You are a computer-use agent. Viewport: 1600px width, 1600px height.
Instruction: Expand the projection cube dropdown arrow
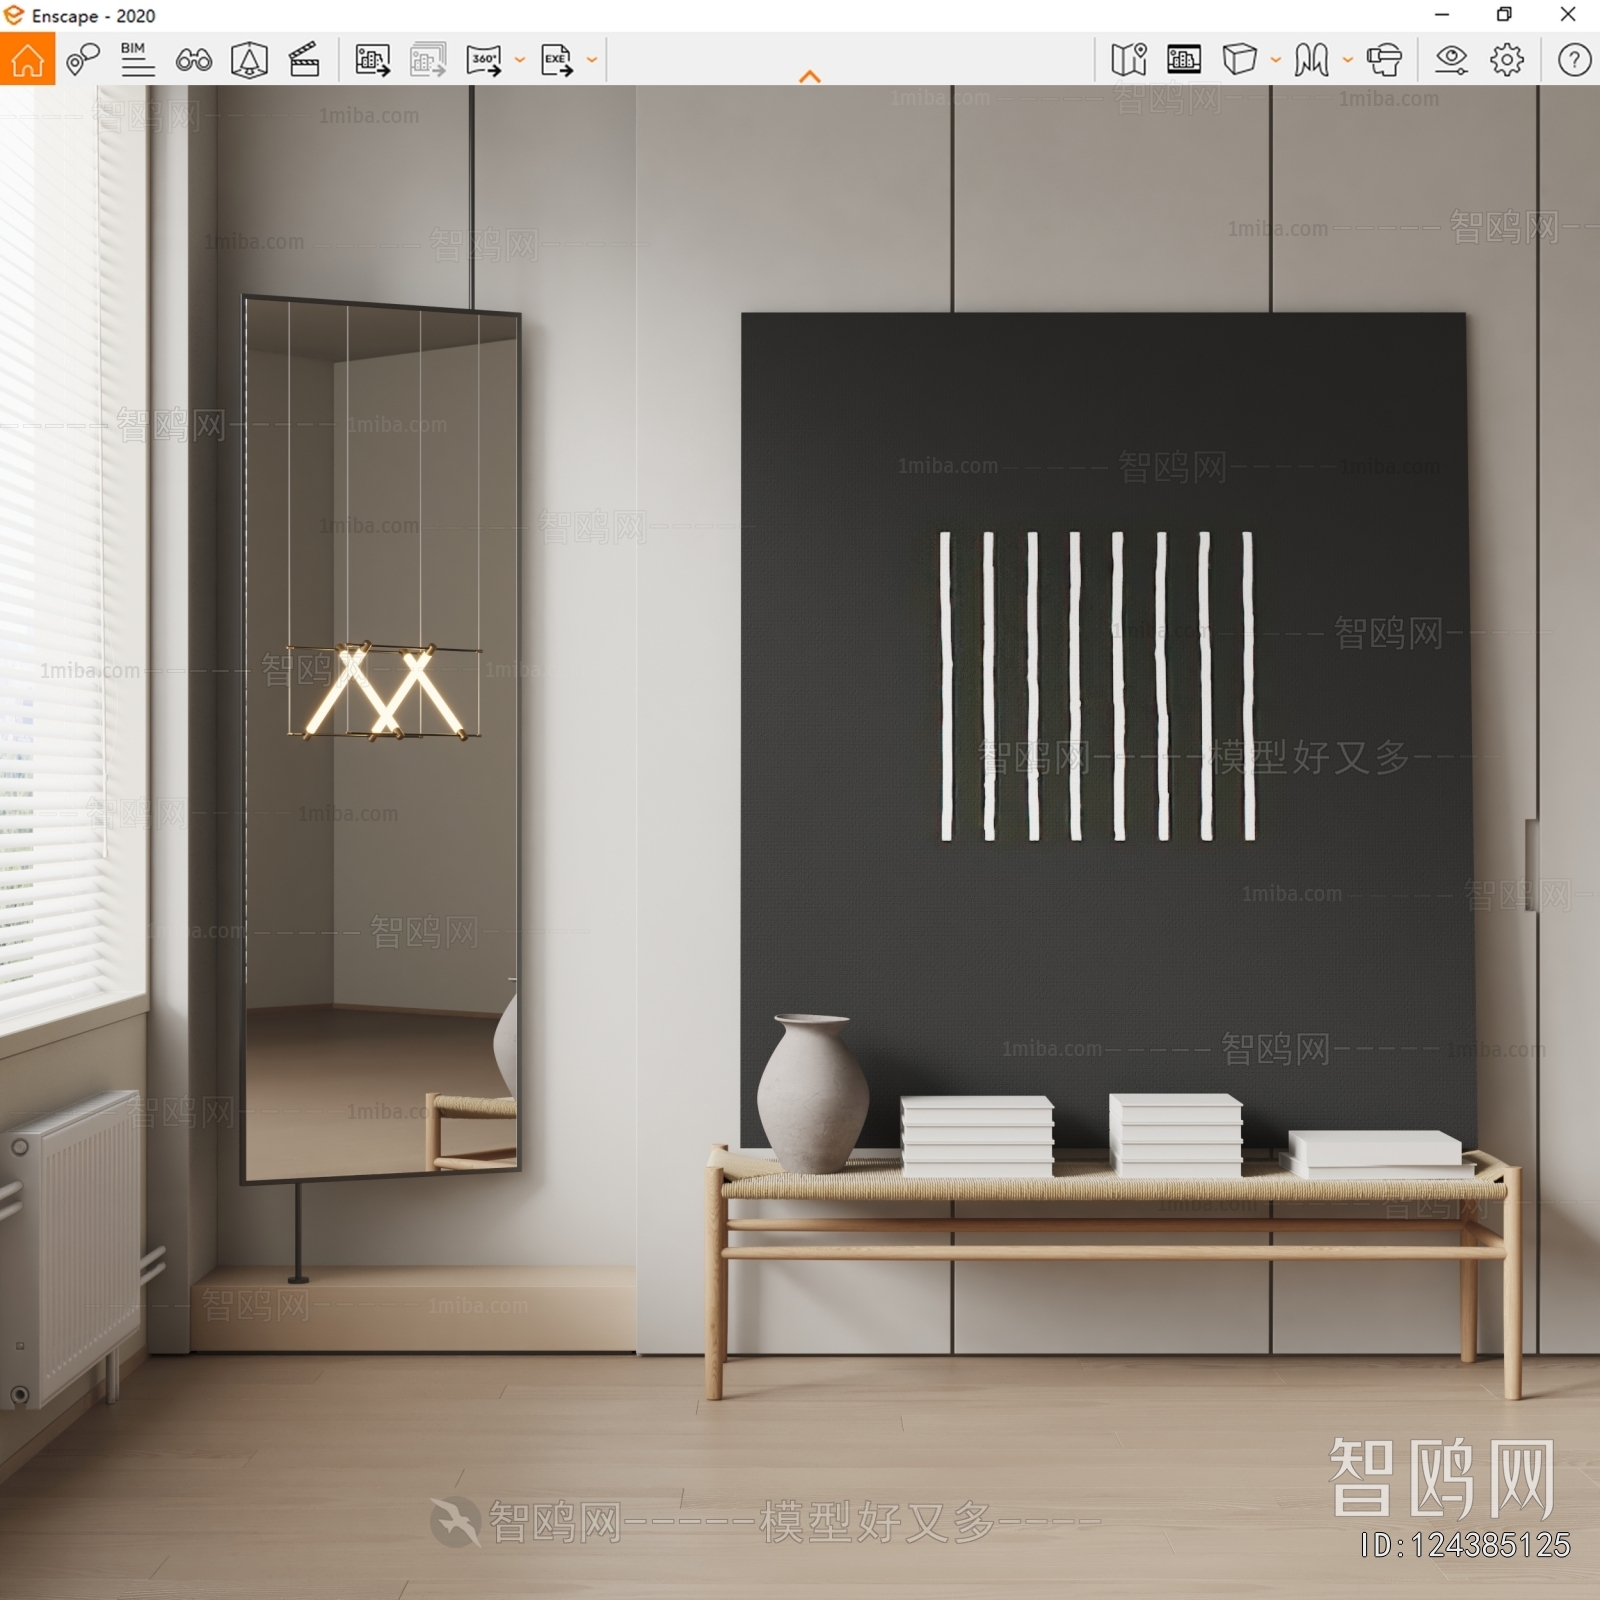[1276, 60]
